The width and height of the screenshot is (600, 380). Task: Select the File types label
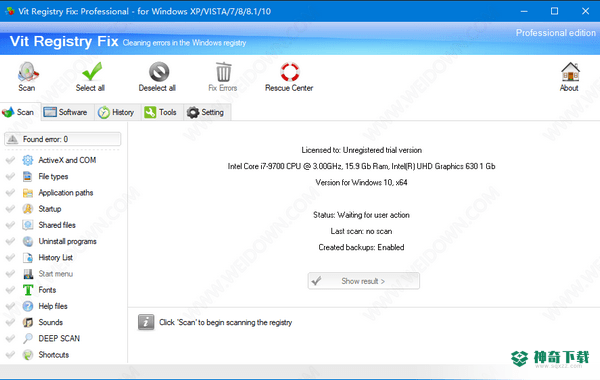(x=53, y=176)
